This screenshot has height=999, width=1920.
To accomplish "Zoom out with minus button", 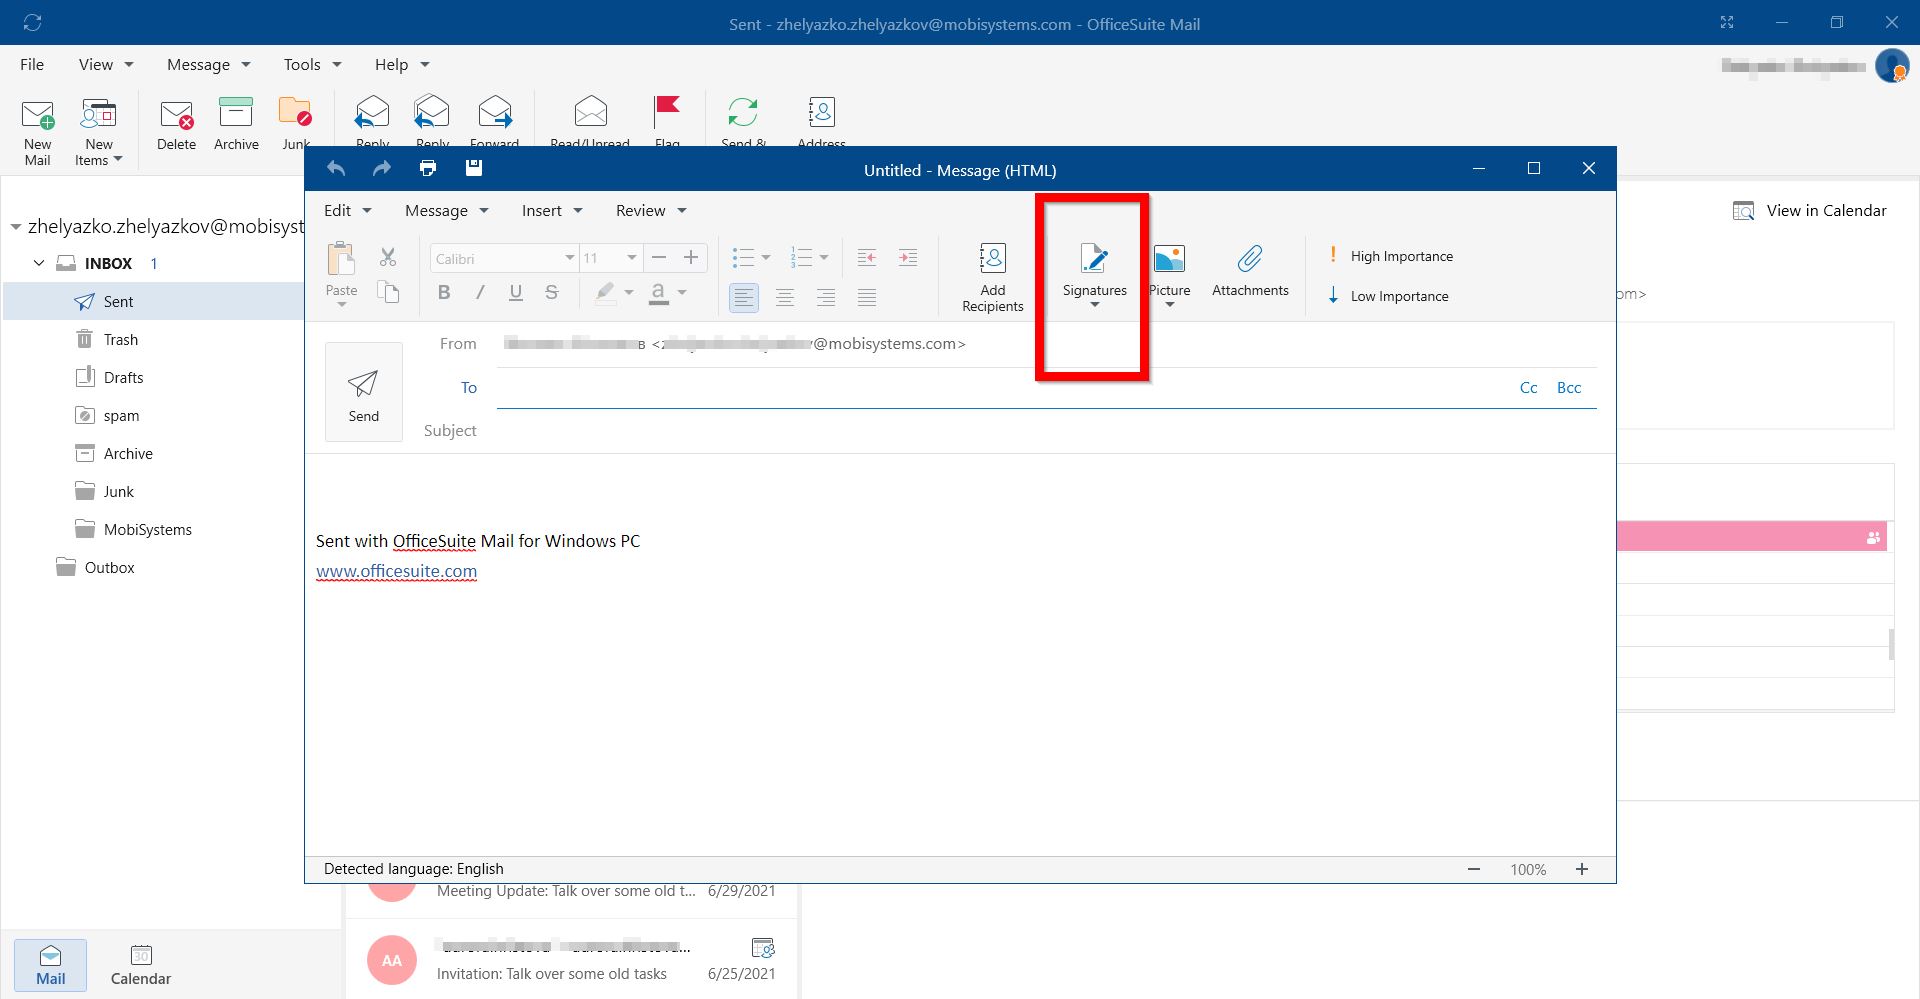I will [x=1474, y=869].
